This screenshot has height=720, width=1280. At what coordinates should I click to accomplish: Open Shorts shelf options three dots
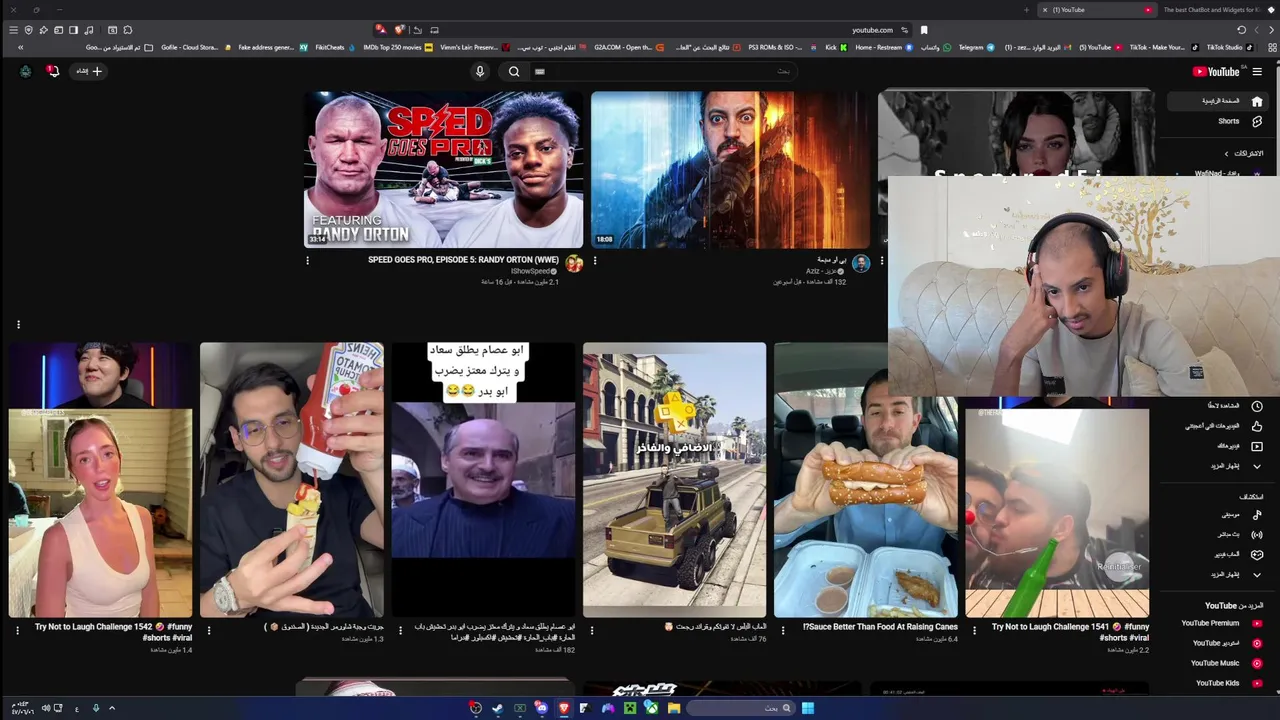[18, 324]
